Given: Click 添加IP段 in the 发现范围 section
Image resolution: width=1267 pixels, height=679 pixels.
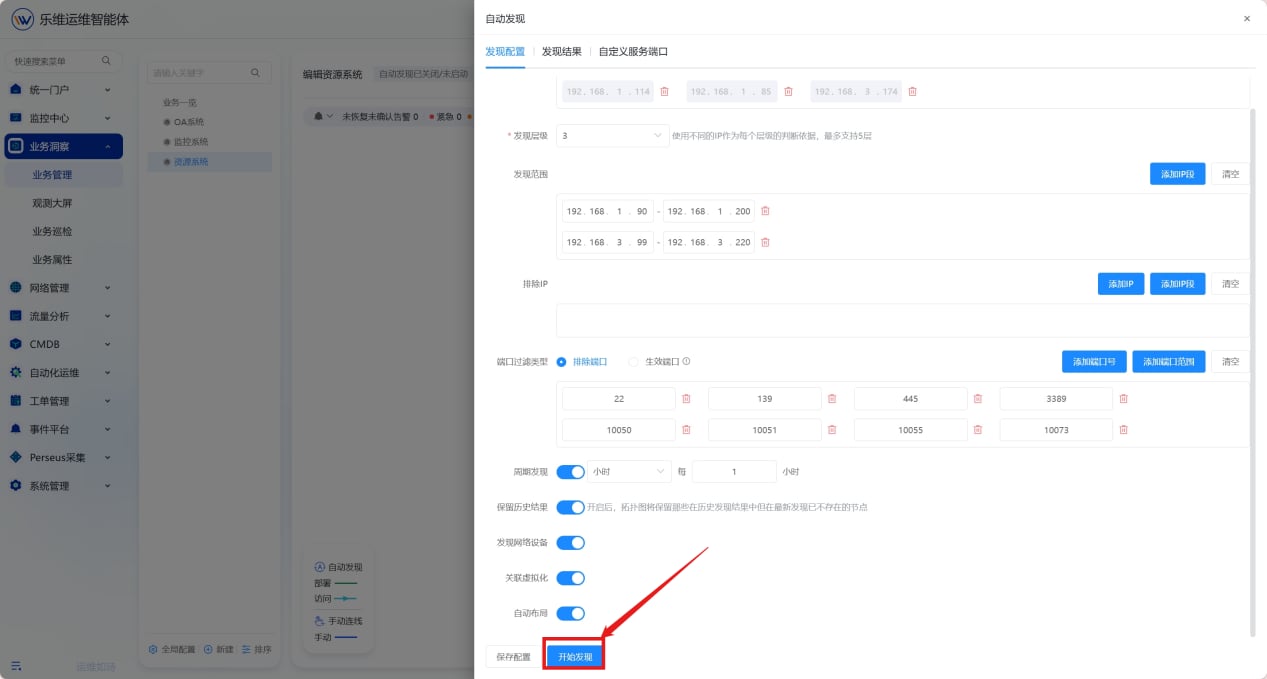Looking at the screenshot, I should 1177,174.
